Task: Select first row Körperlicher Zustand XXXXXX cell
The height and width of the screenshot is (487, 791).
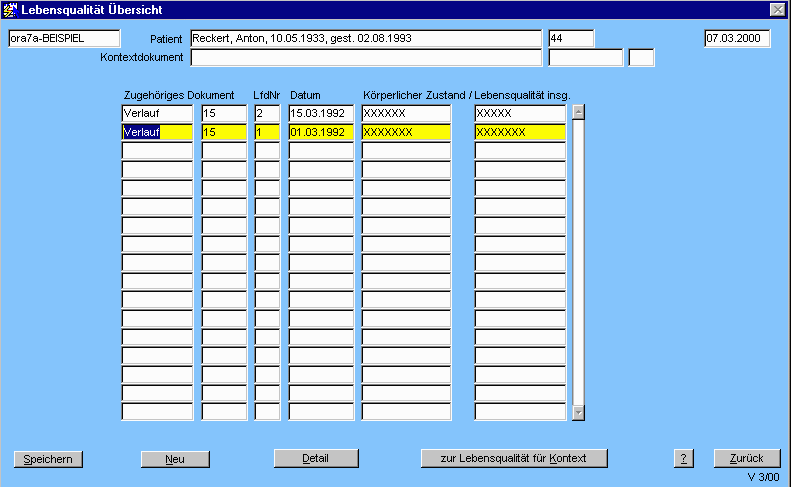Action: tap(406, 114)
